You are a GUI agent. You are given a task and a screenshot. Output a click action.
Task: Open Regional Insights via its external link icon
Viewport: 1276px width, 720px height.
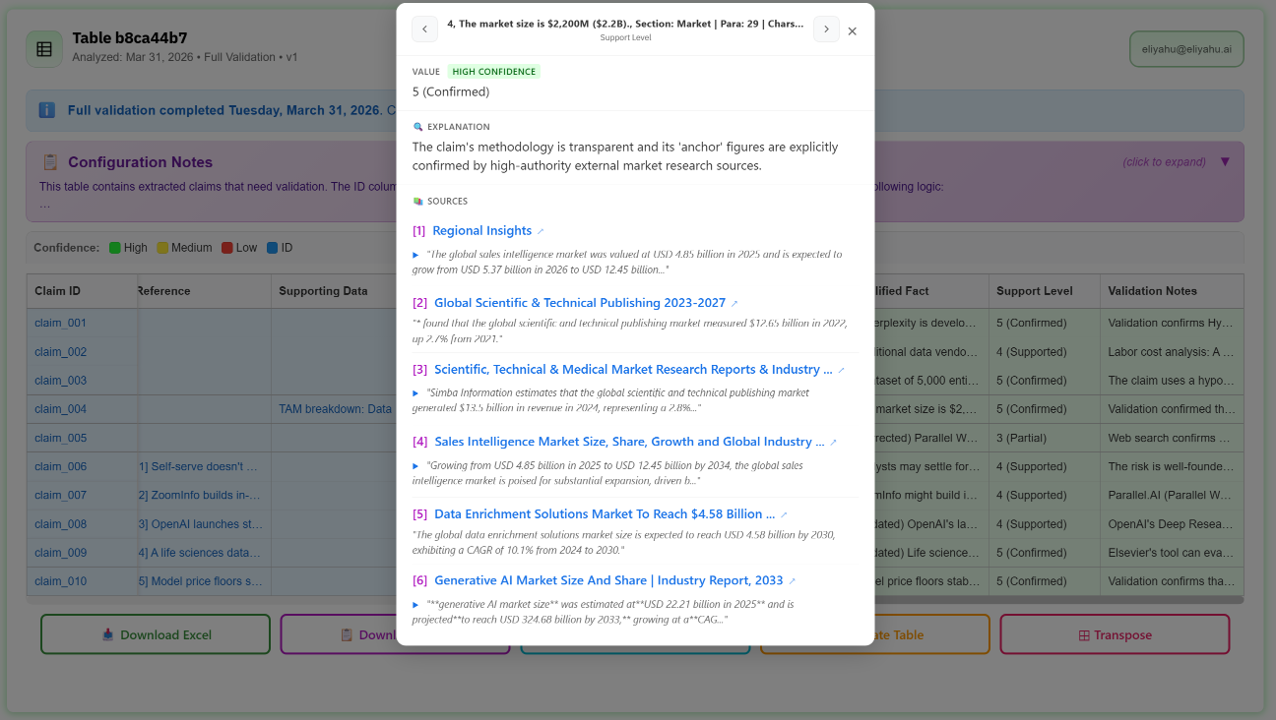pyautogui.click(x=540, y=230)
